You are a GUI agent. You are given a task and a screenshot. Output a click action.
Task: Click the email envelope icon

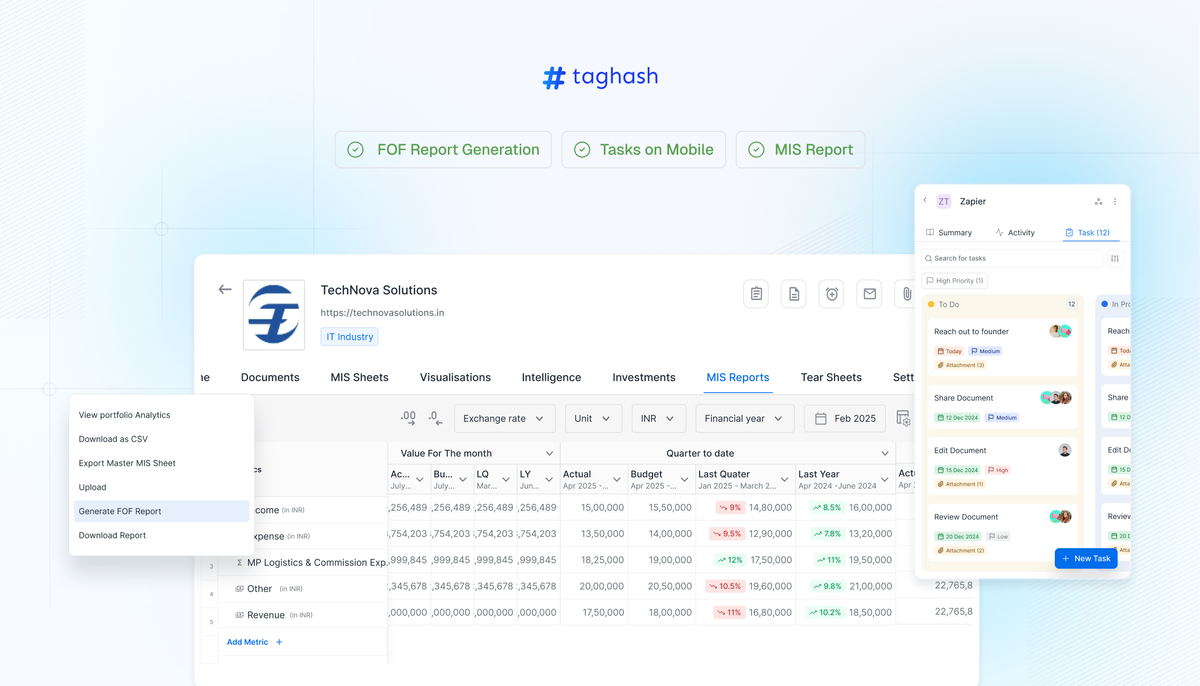869,293
